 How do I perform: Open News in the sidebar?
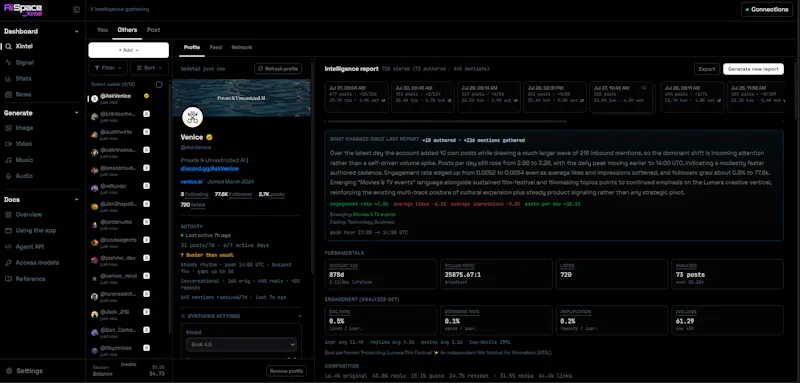click(23, 94)
